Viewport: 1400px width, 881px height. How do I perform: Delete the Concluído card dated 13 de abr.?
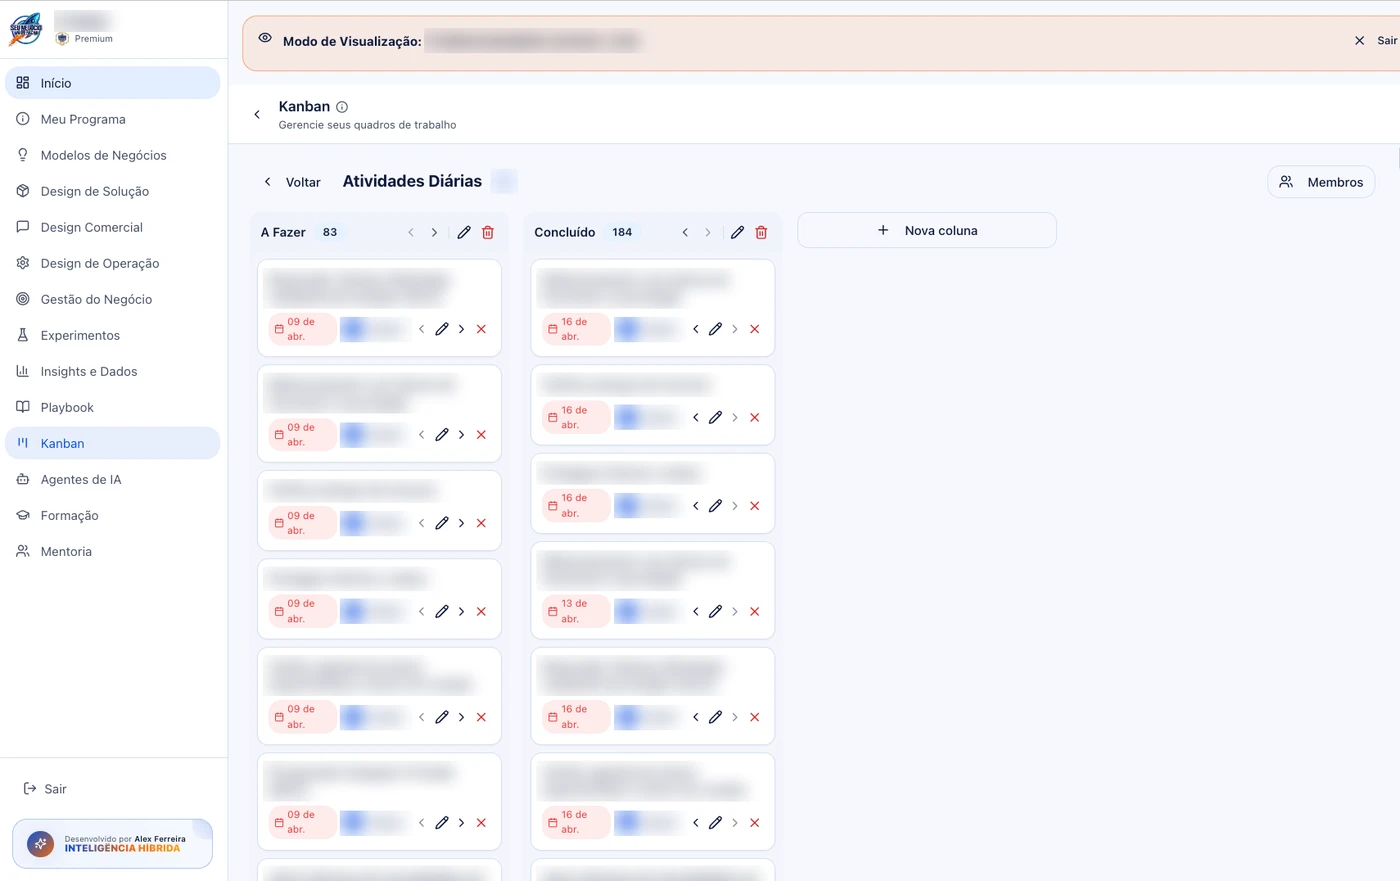tap(755, 611)
